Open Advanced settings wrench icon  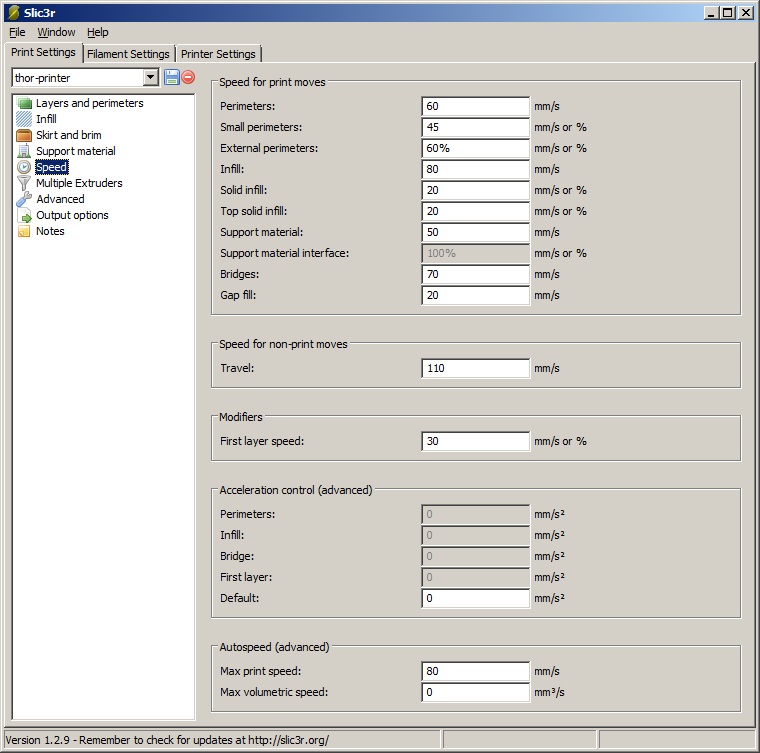tap(25, 199)
